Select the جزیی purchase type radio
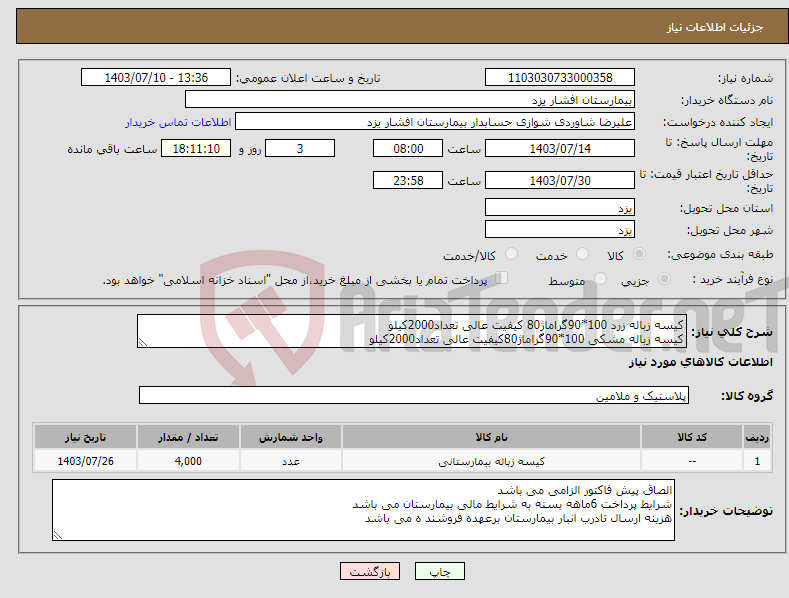The image size is (789, 598). 664,278
